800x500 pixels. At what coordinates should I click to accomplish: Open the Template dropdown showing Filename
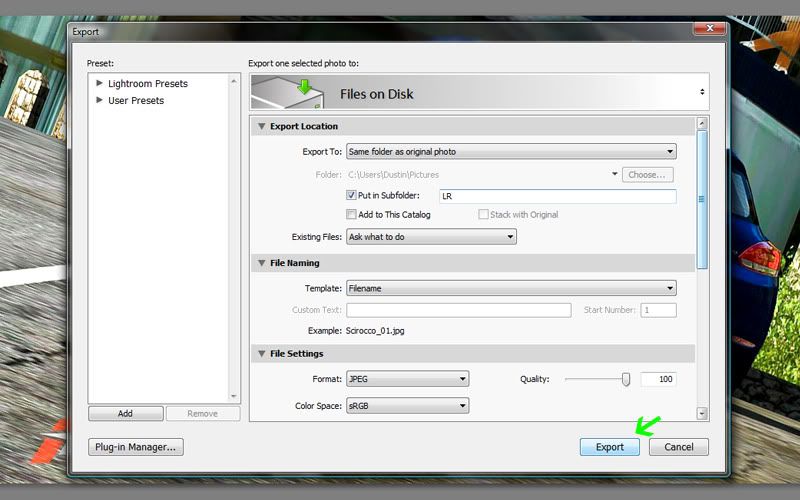[x=511, y=288]
